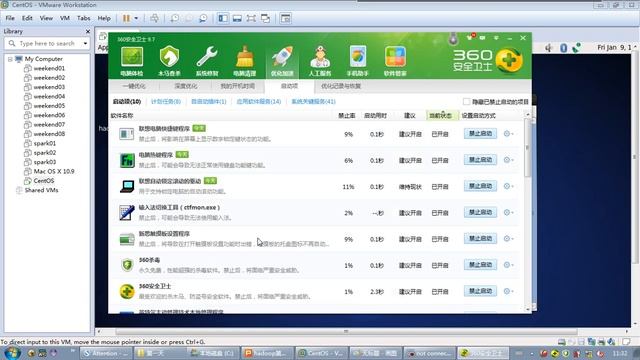This screenshot has height=360, width=640.
Task: Open the VMware File menu
Action: 10,18
